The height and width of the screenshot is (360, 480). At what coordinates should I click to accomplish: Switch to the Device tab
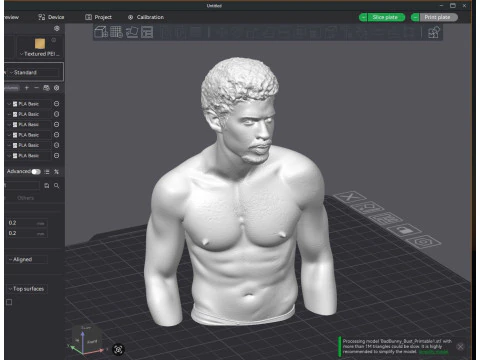[x=51, y=17]
